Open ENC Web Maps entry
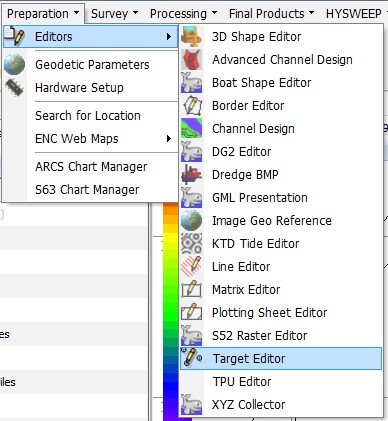 (77, 138)
